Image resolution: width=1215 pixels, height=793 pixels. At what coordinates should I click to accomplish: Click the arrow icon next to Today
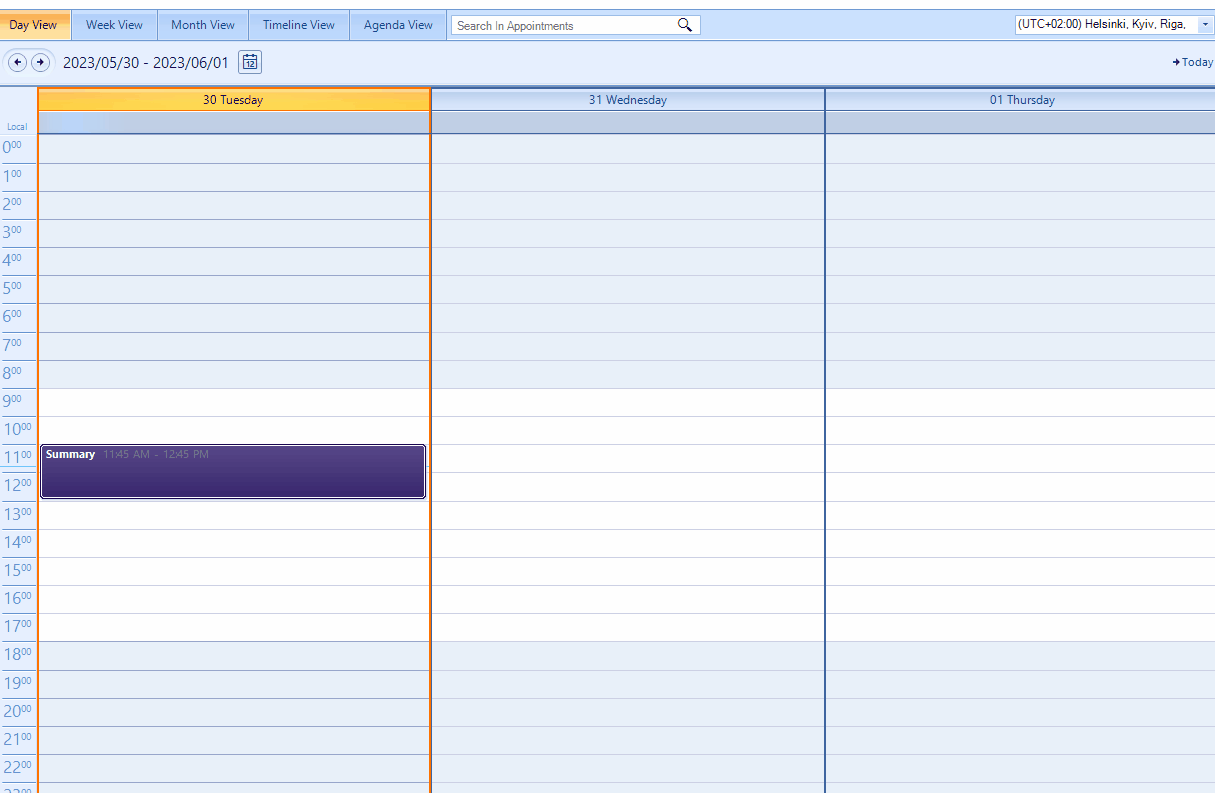tap(1176, 62)
